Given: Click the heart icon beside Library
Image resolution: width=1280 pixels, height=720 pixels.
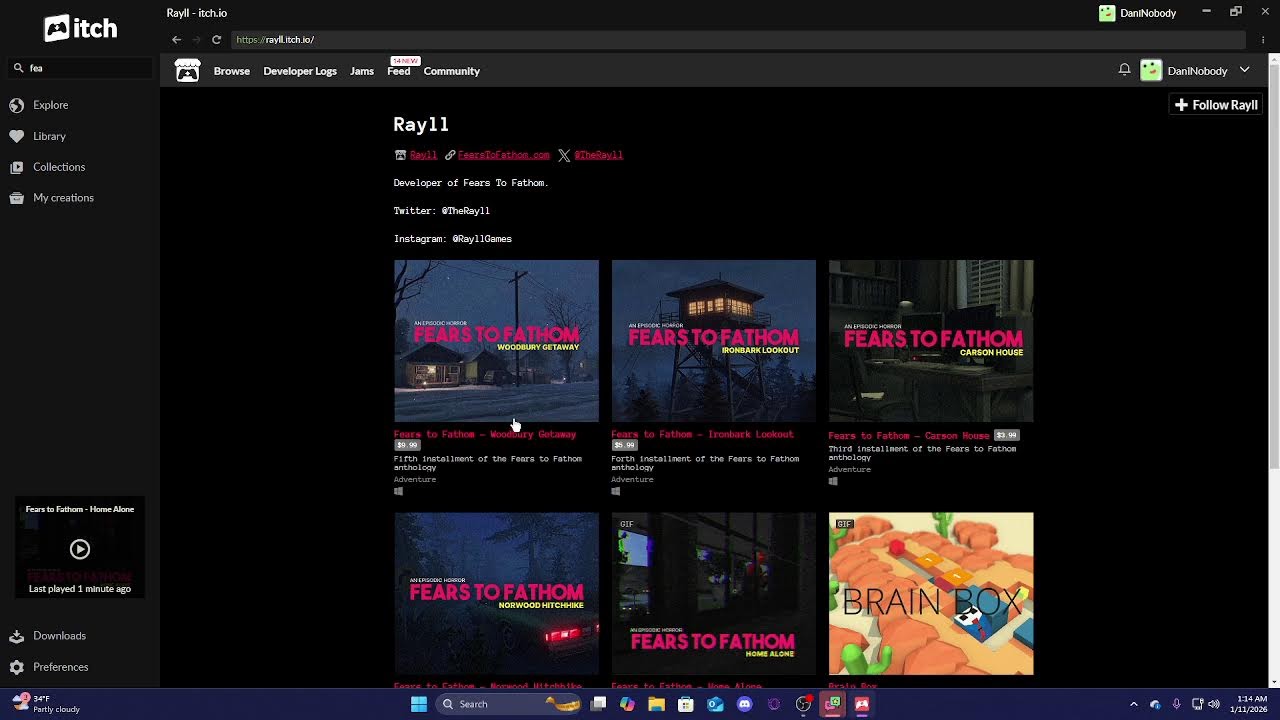Looking at the screenshot, I should pos(16,136).
